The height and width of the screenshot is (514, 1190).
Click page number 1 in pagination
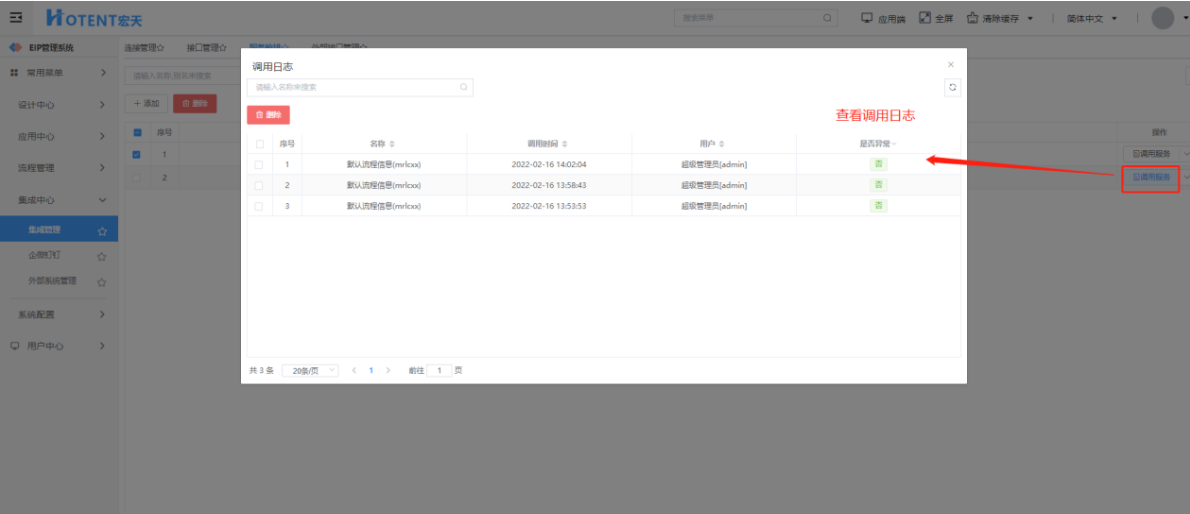point(371,371)
